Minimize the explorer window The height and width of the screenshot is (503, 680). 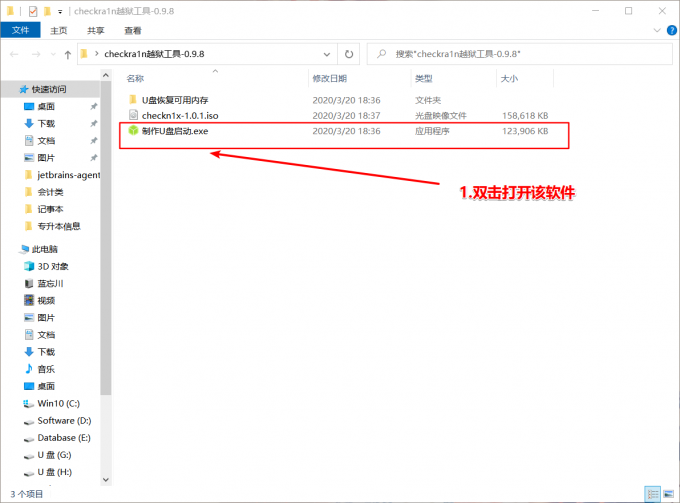click(595, 11)
